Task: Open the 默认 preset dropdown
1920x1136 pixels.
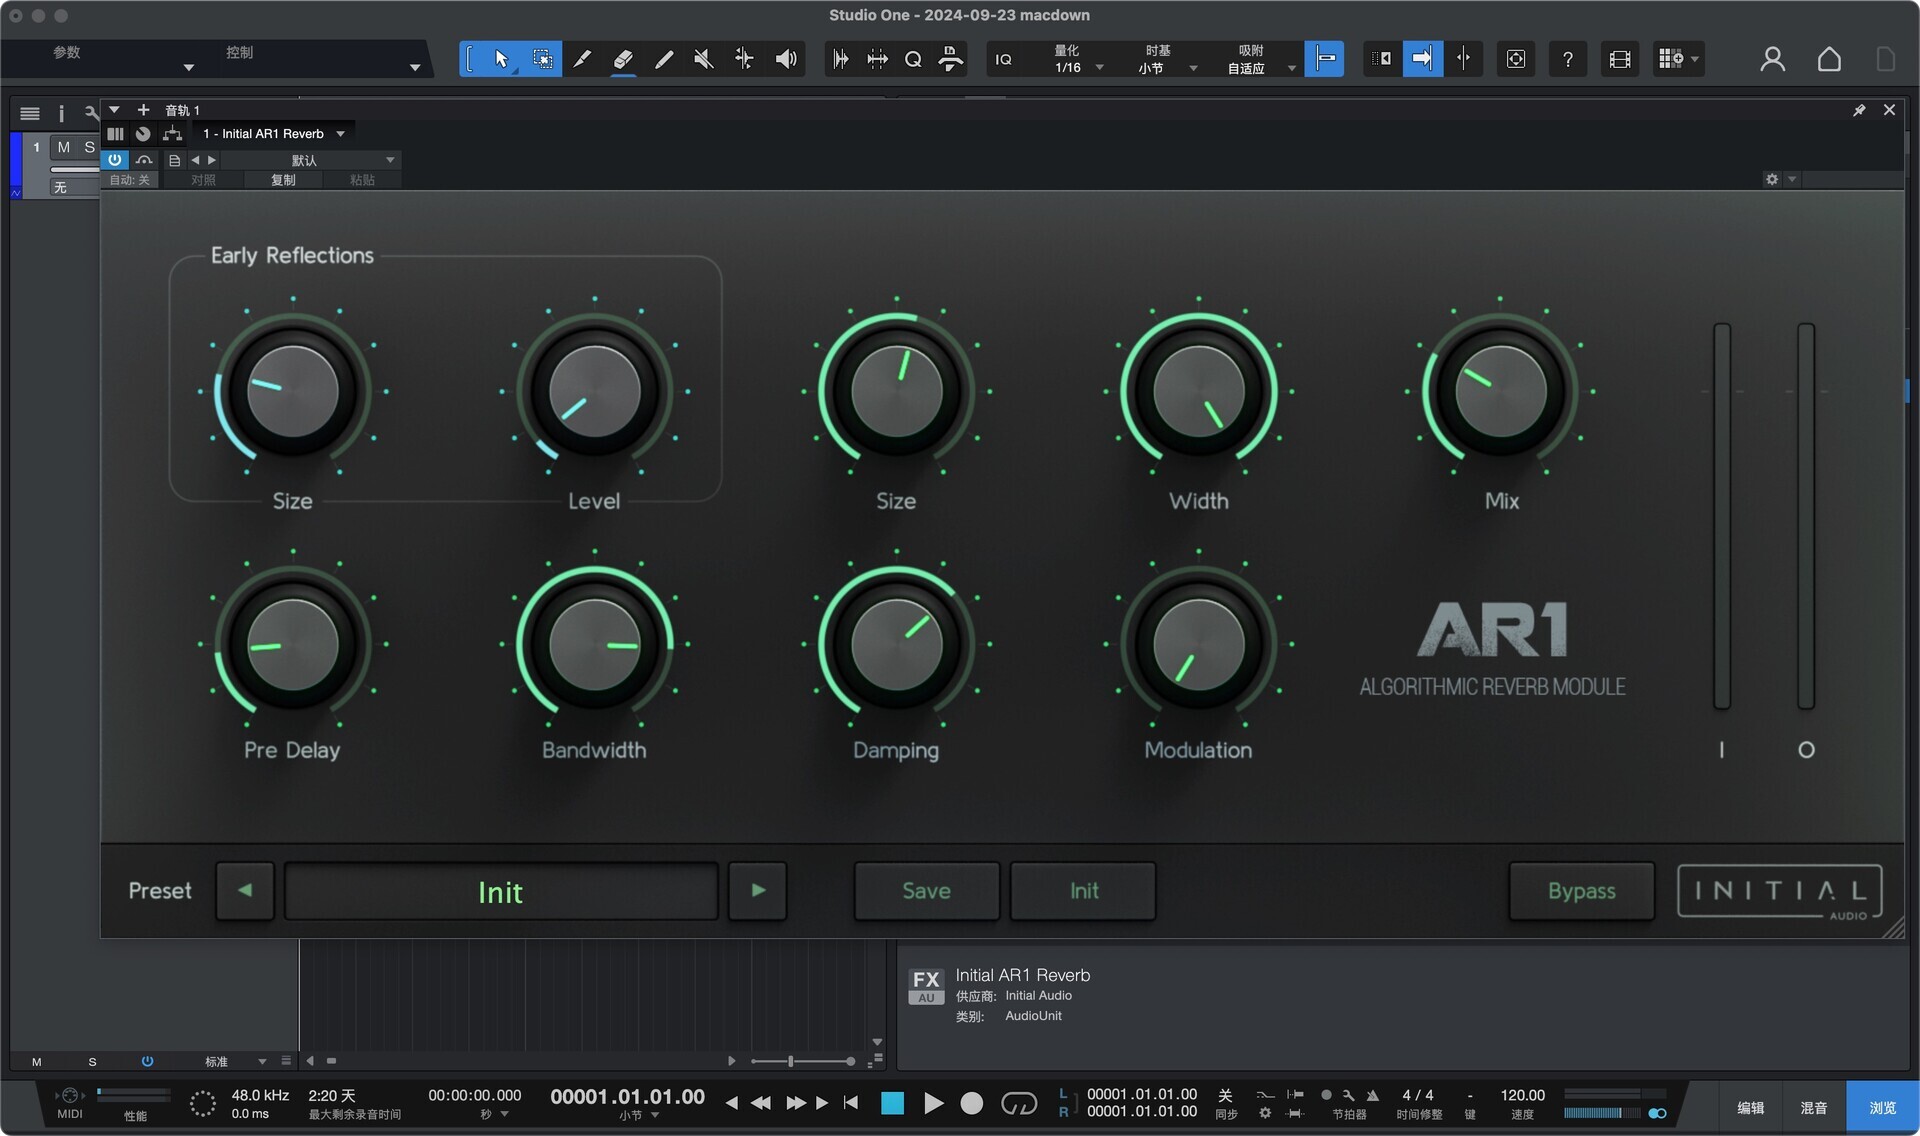Action: pos(310,160)
